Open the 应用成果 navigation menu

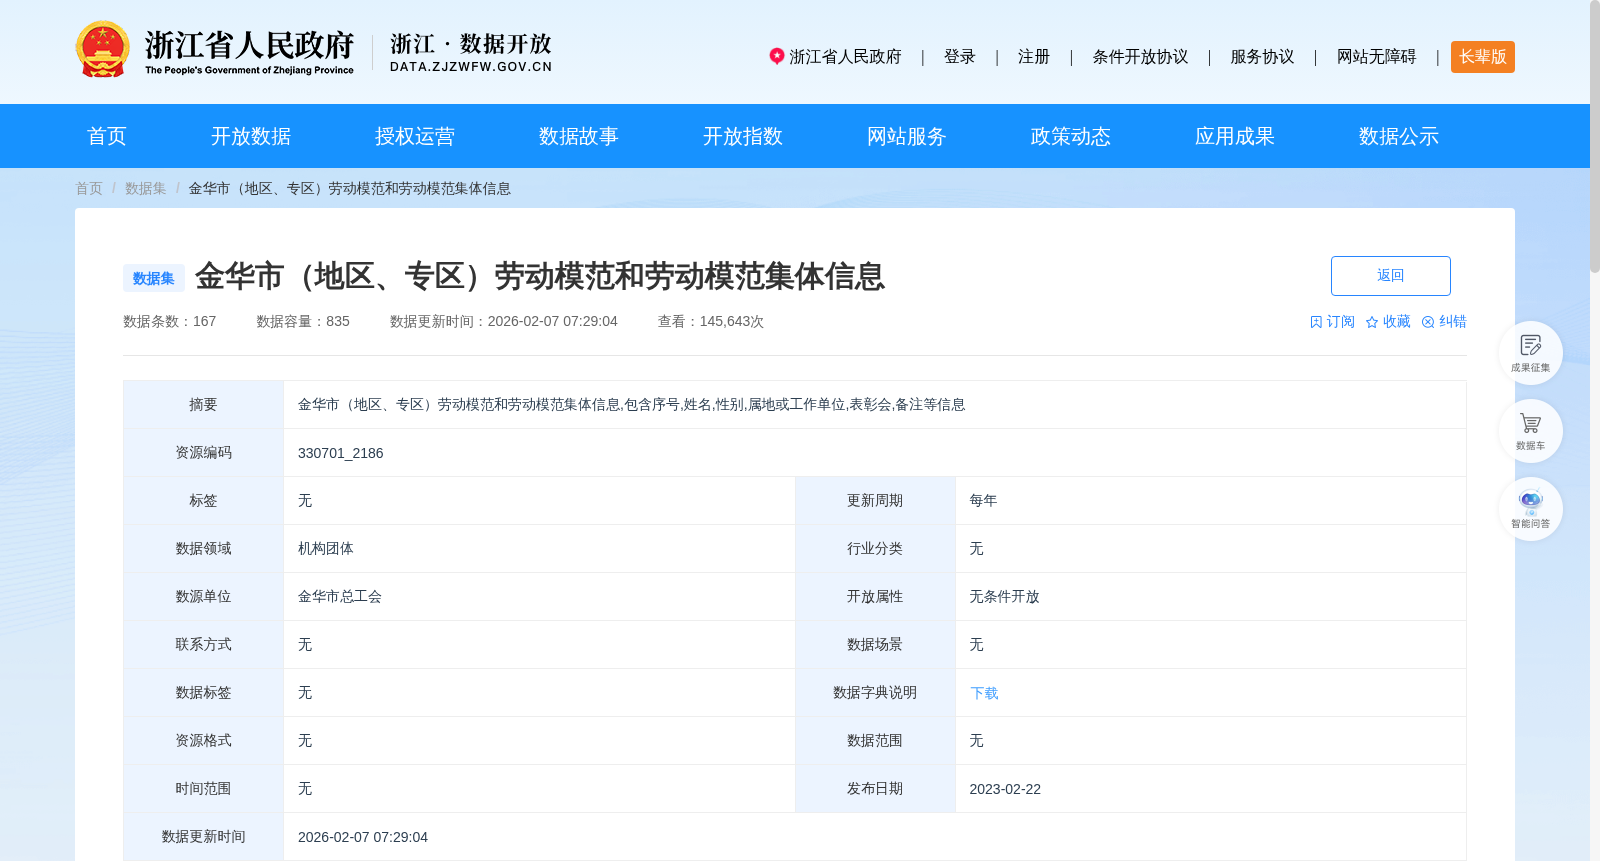tap(1235, 136)
